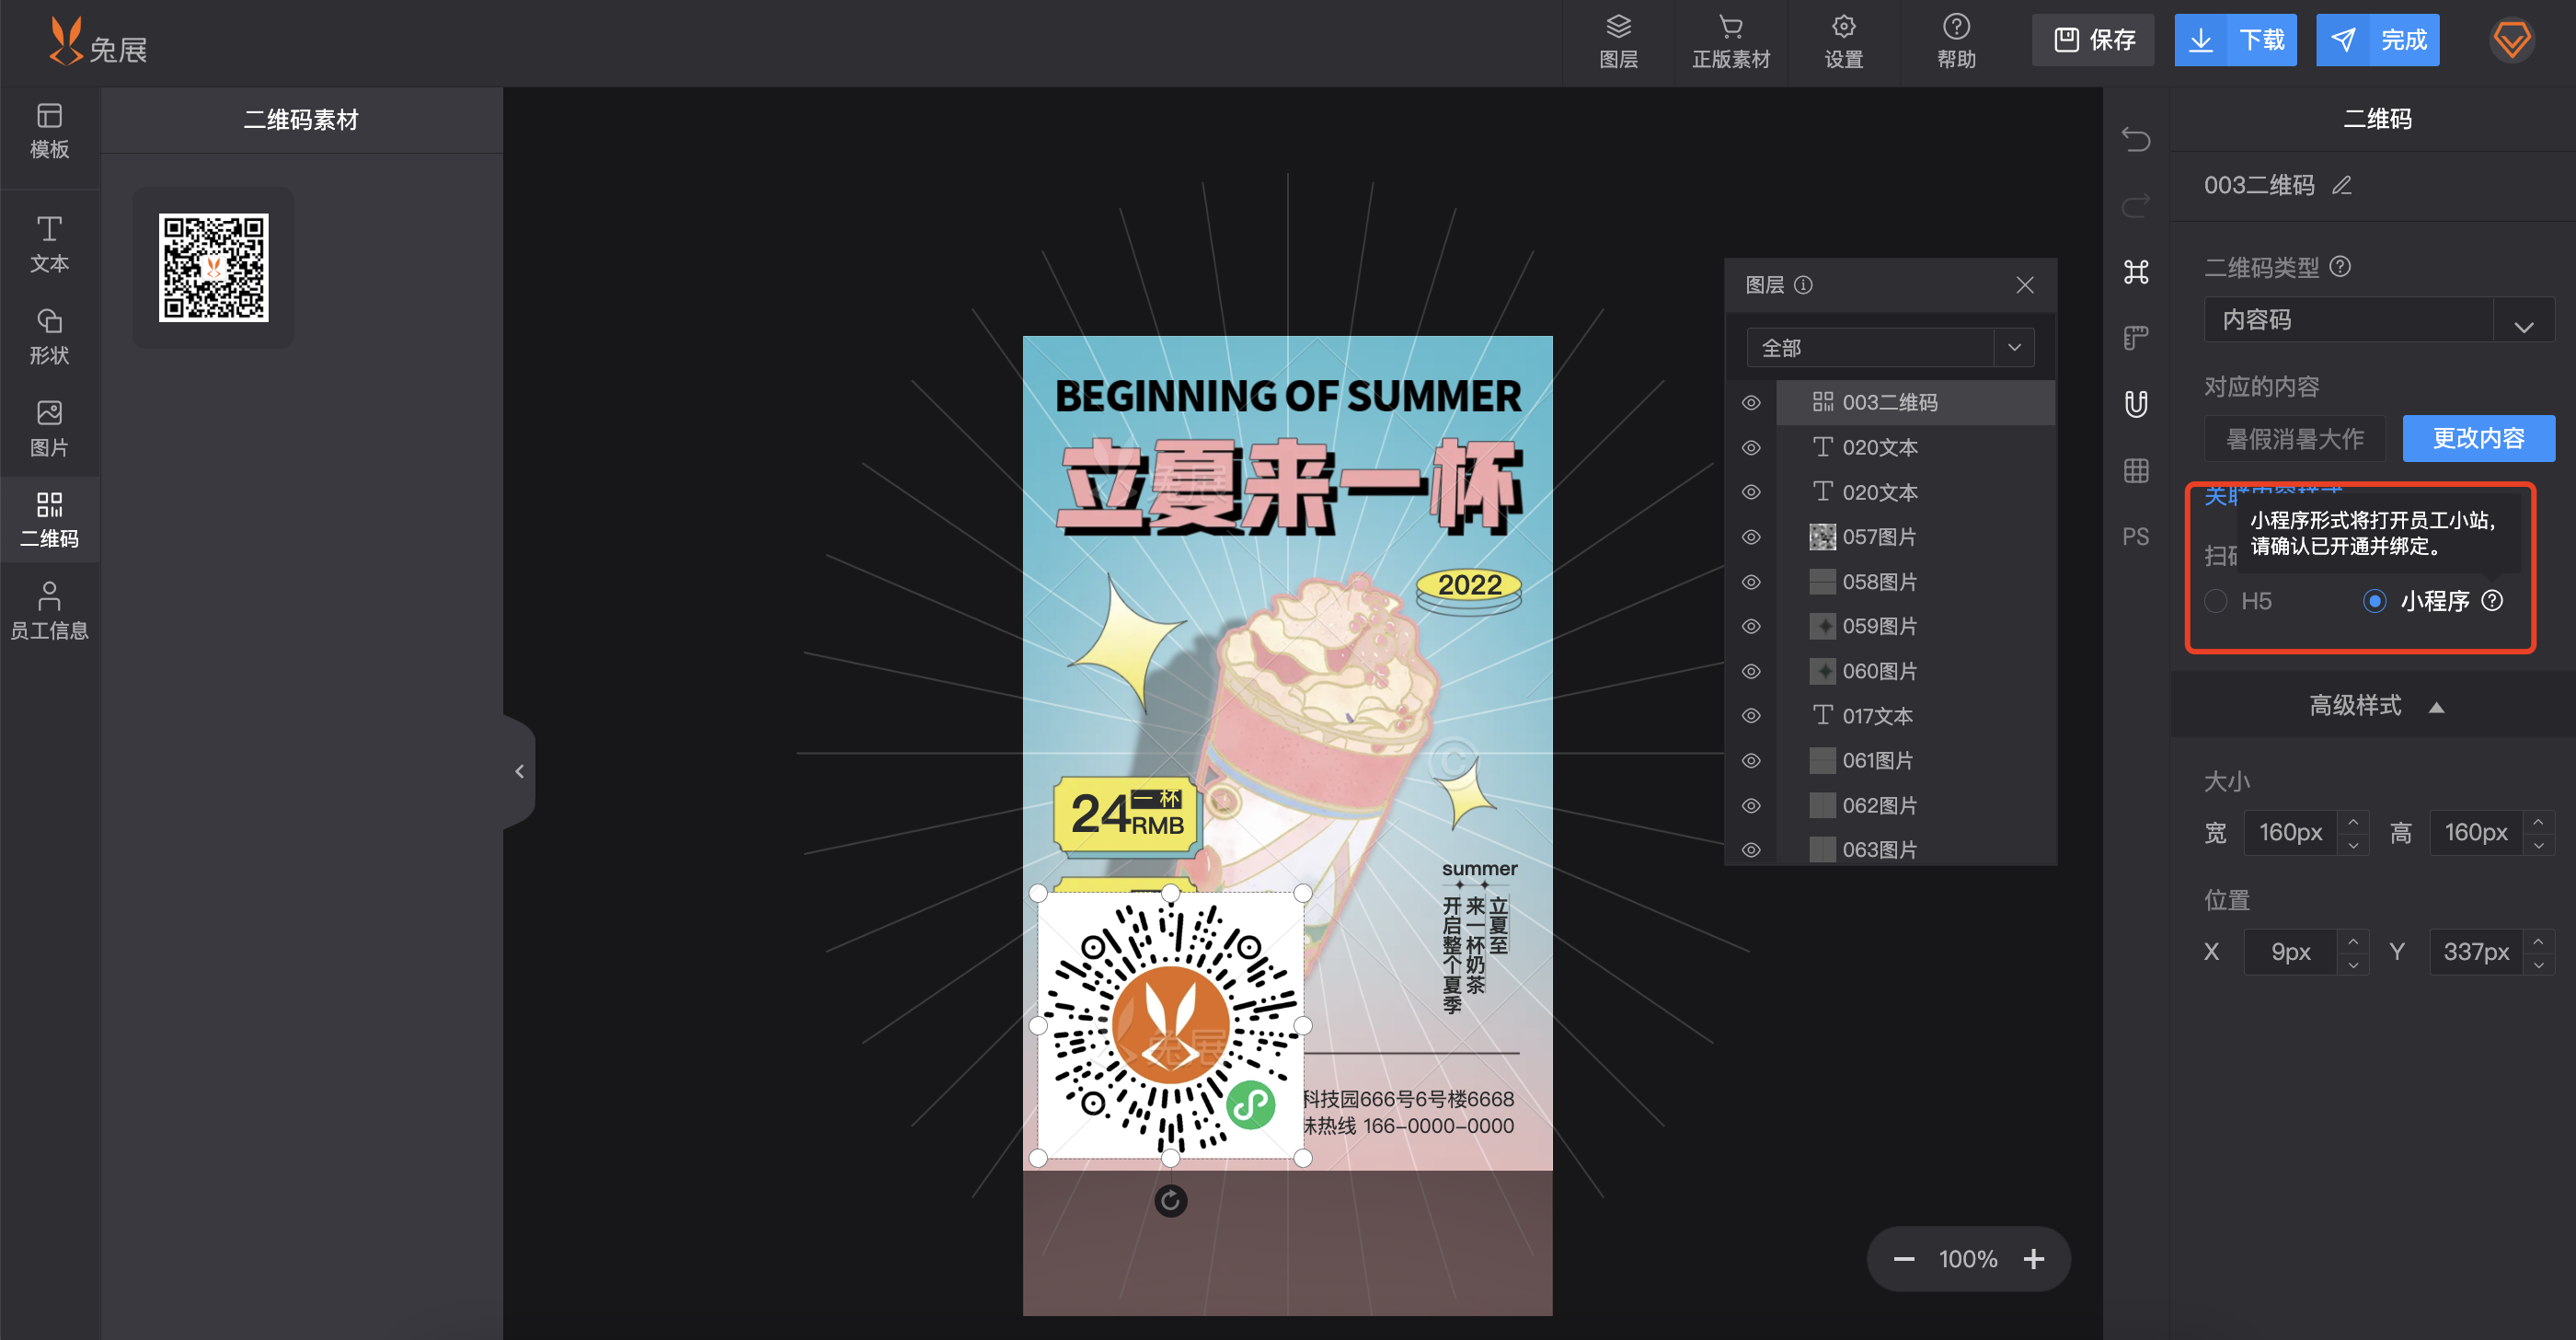2576x1340 pixels.
Task: Toggle visibility of 017文本 layer
Action: coord(1751,716)
